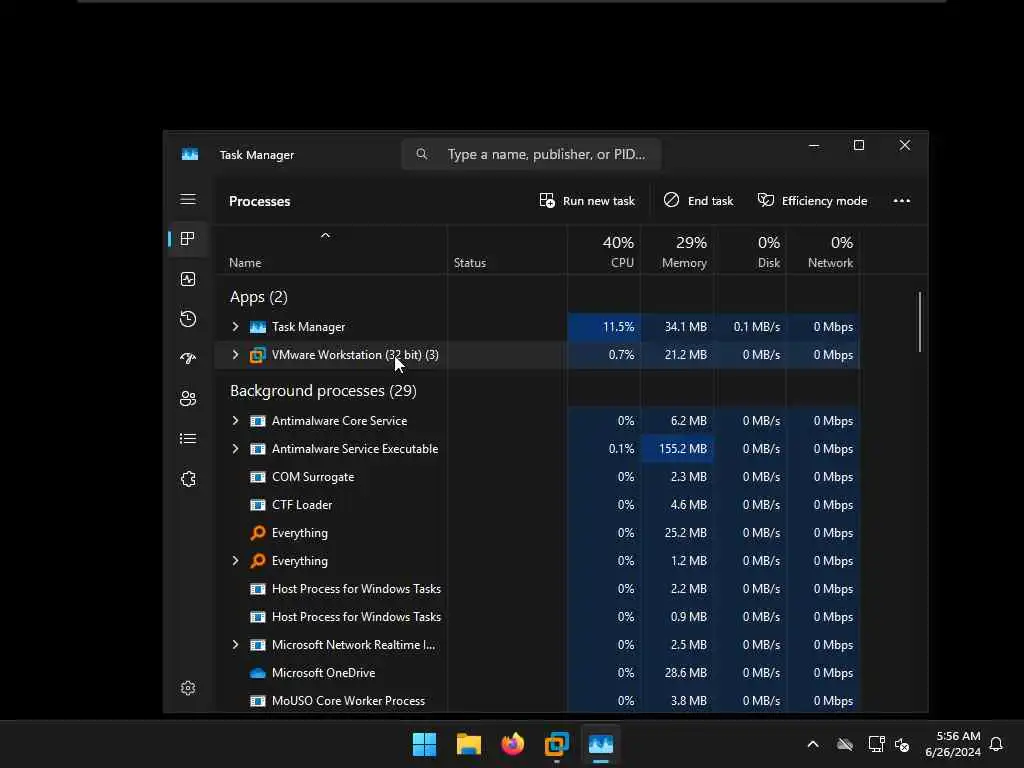Open the Windows Start menu
The width and height of the screenshot is (1024, 768).
pyautogui.click(x=424, y=744)
